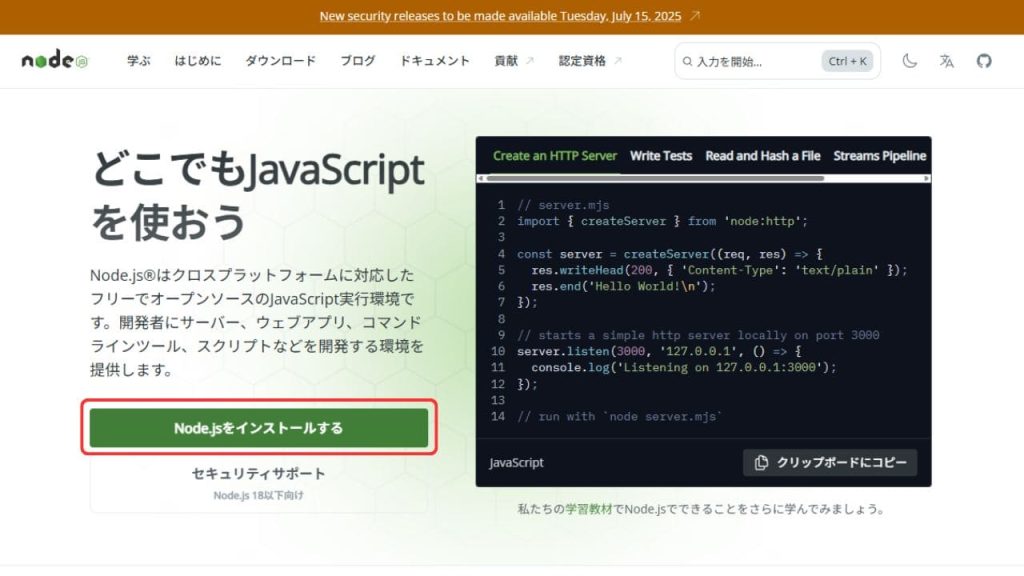The width and height of the screenshot is (1024, 576).
Task: Open the 学習教材 link
Action: [588, 509]
